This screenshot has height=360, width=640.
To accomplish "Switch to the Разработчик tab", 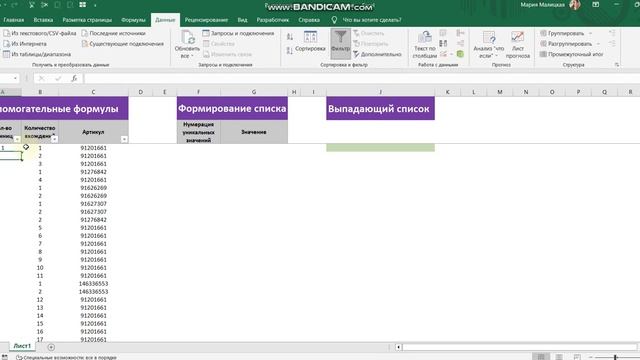I will coord(273,20).
